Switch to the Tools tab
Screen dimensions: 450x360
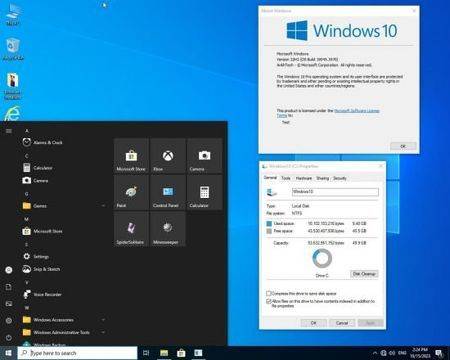[286, 178]
